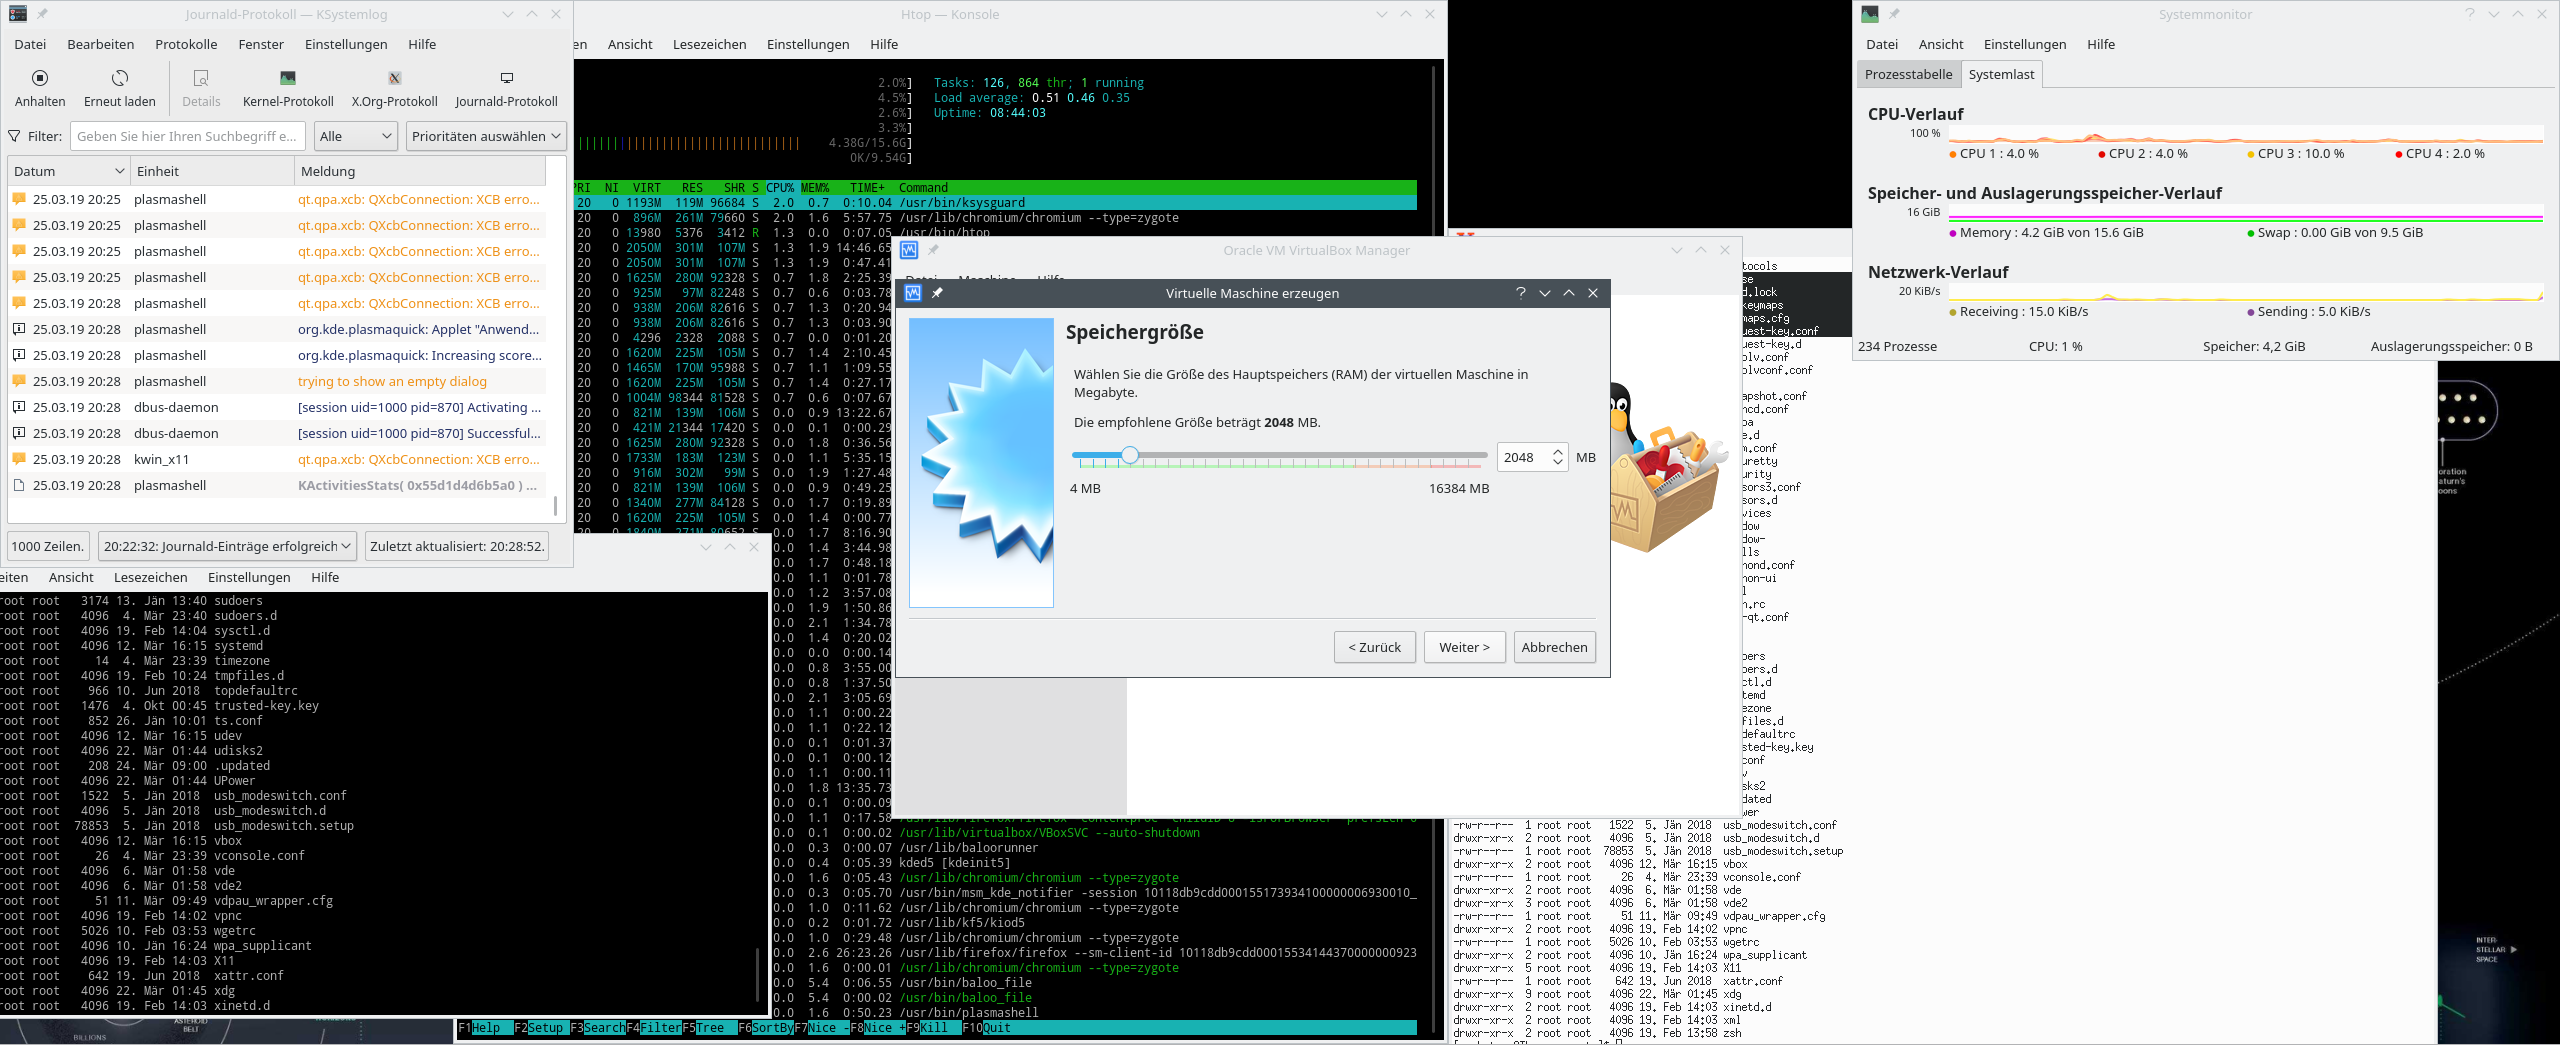Click the Erneut laden reload icon
The height and width of the screenshot is (1045, 2560).
point(120,78)
